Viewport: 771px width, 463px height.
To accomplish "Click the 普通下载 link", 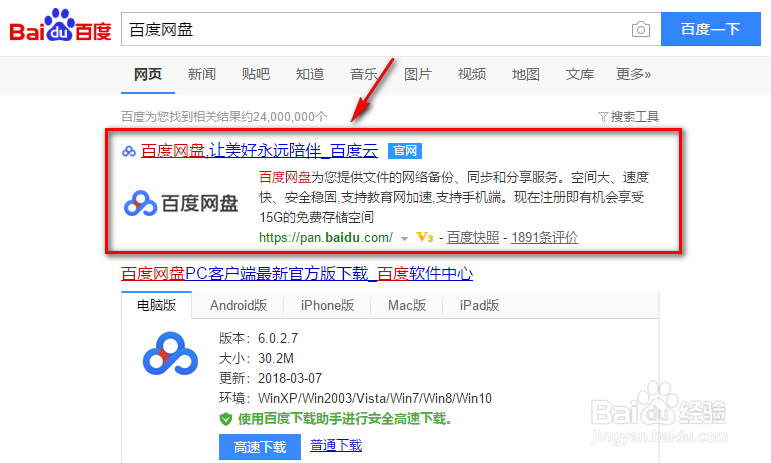I will point(336,445).
